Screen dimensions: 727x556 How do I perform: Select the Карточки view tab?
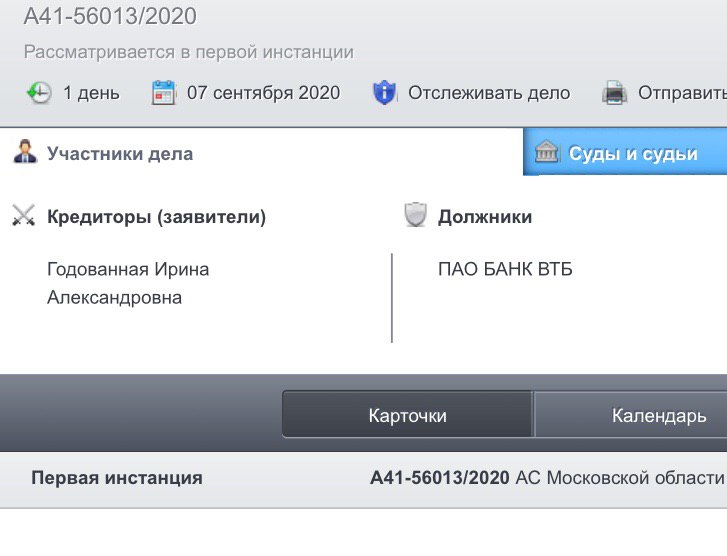pos(408,414)
